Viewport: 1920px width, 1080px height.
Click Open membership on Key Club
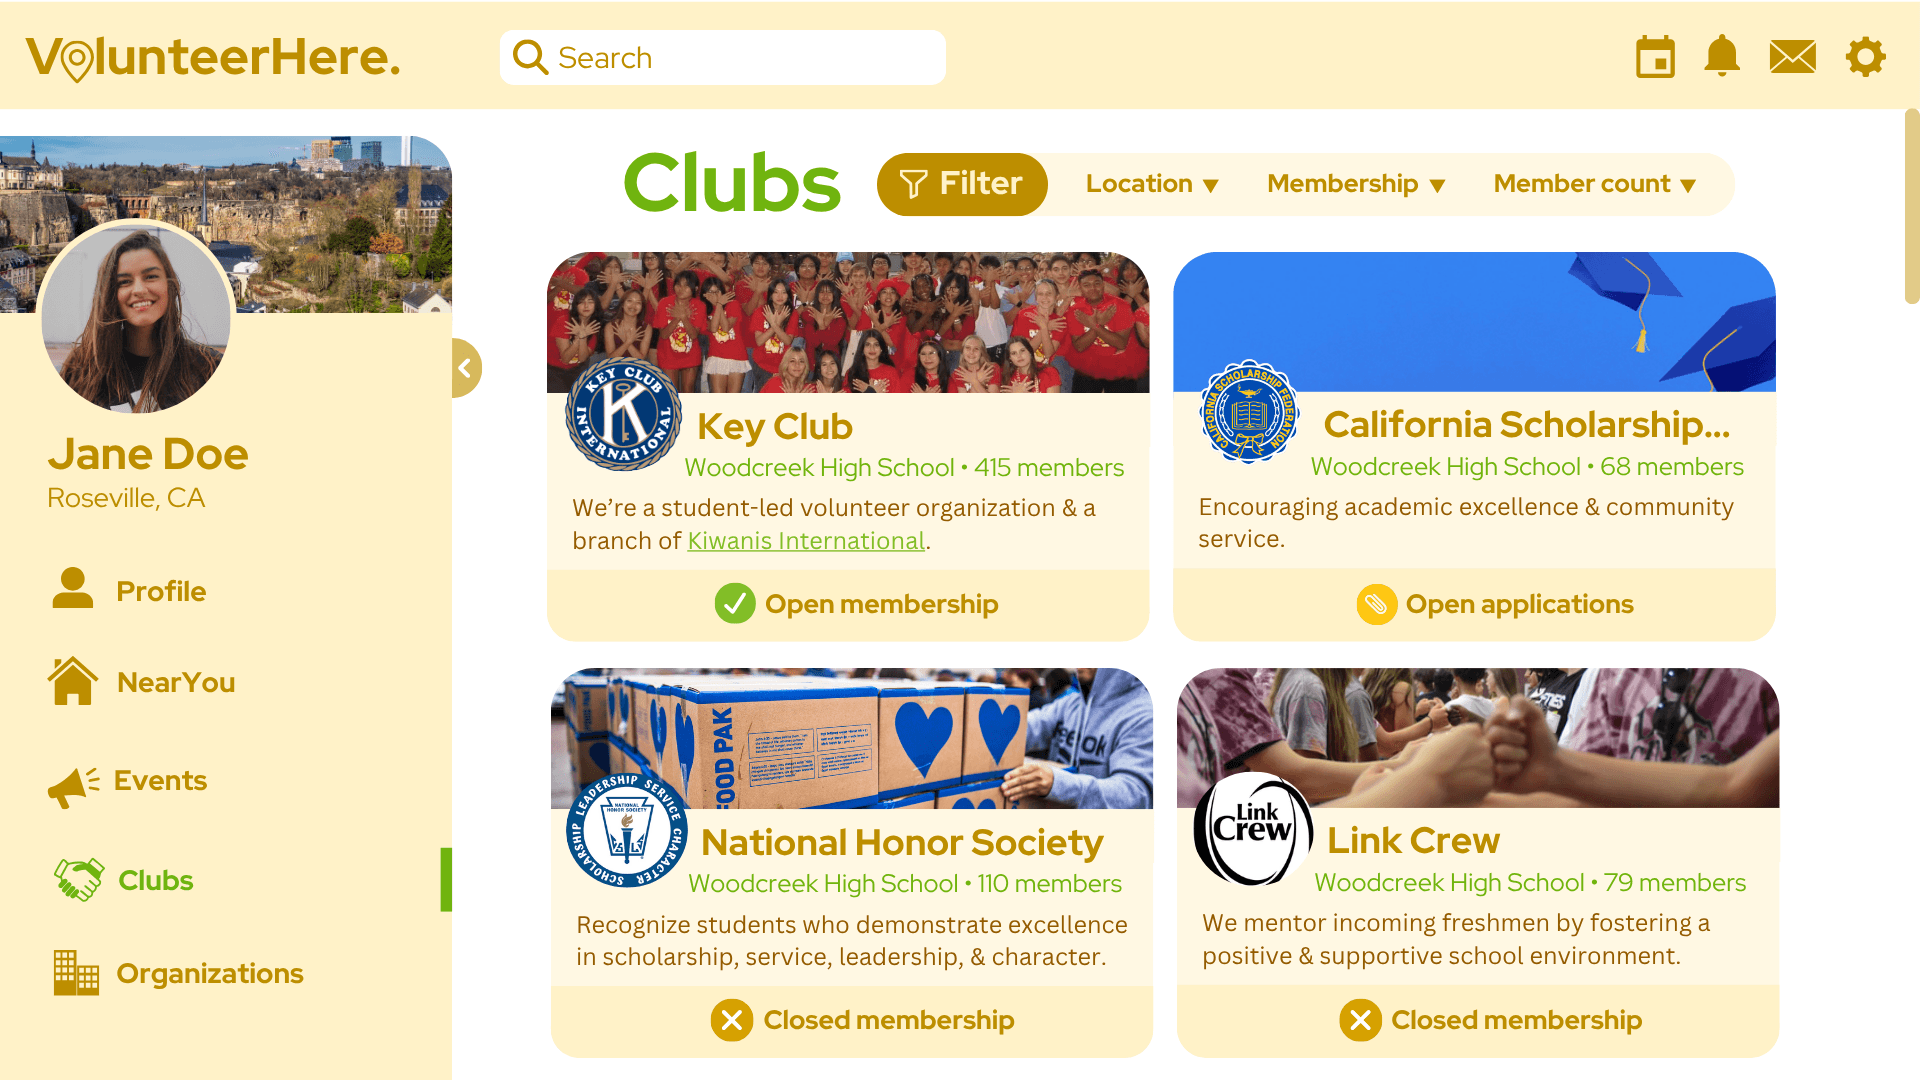point(856,604)
